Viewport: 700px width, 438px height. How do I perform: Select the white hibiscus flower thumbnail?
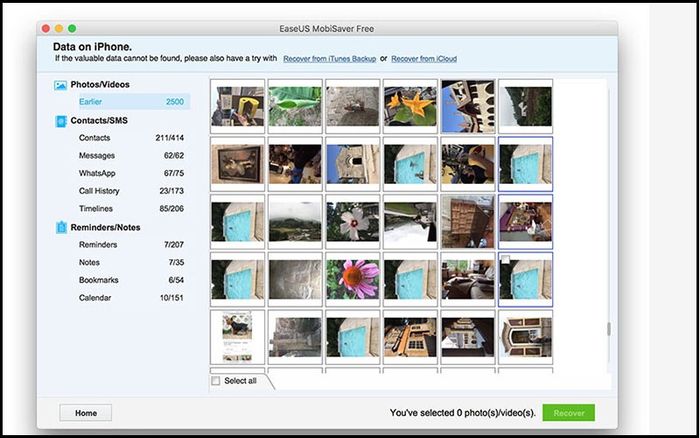coord(352,221)
